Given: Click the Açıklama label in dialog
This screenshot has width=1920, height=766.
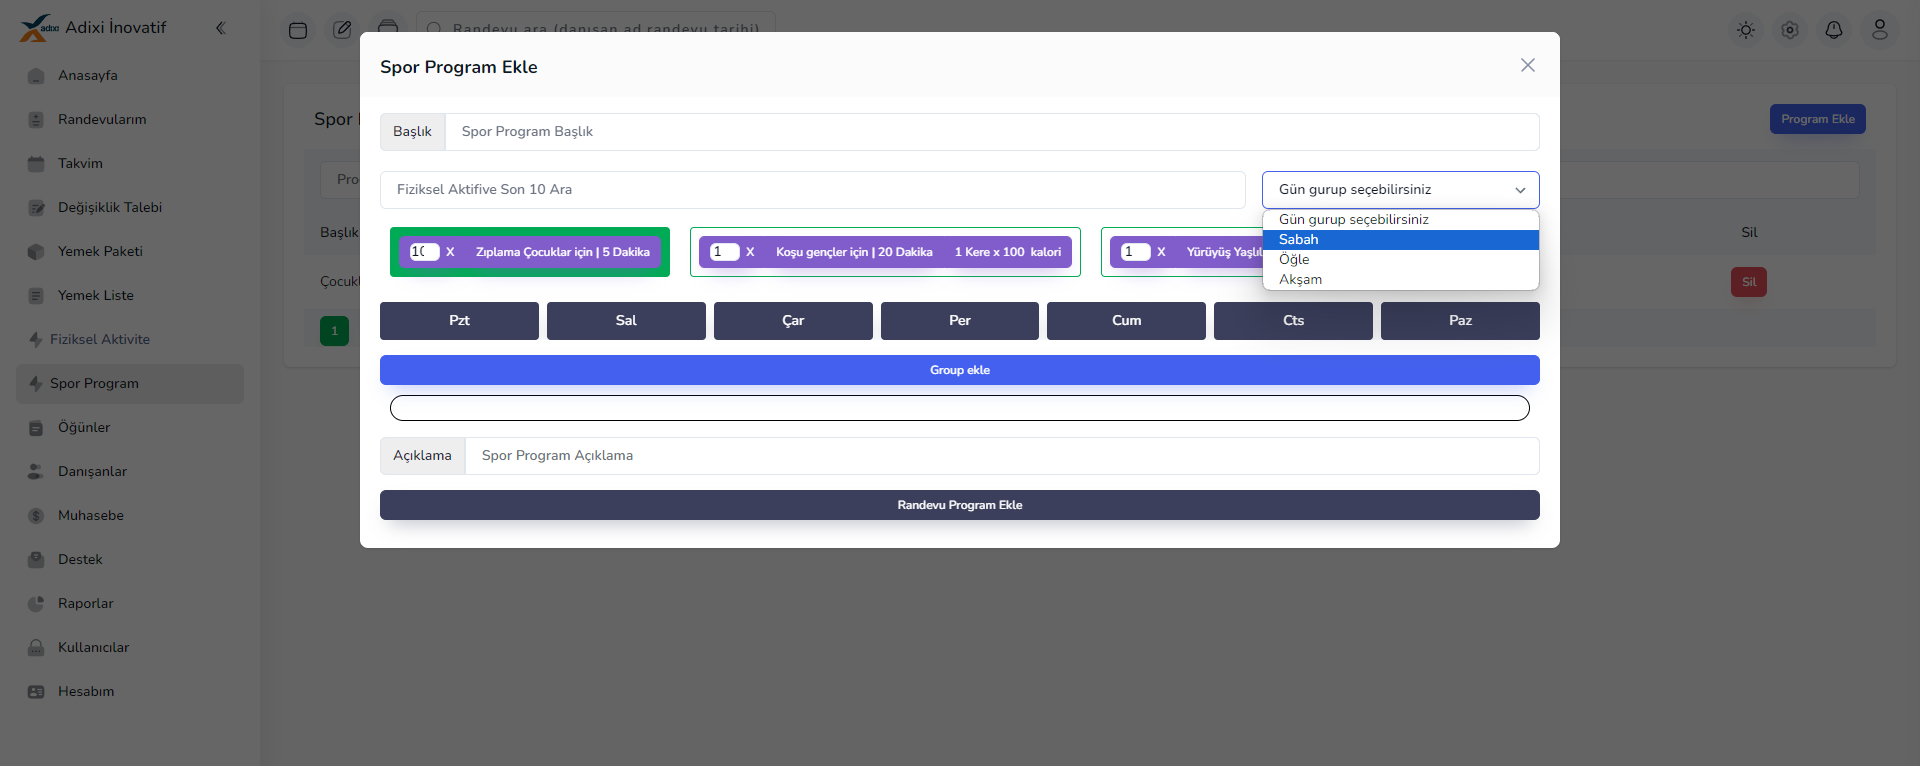Looking at the screenshot, I should tap(422, 456).
